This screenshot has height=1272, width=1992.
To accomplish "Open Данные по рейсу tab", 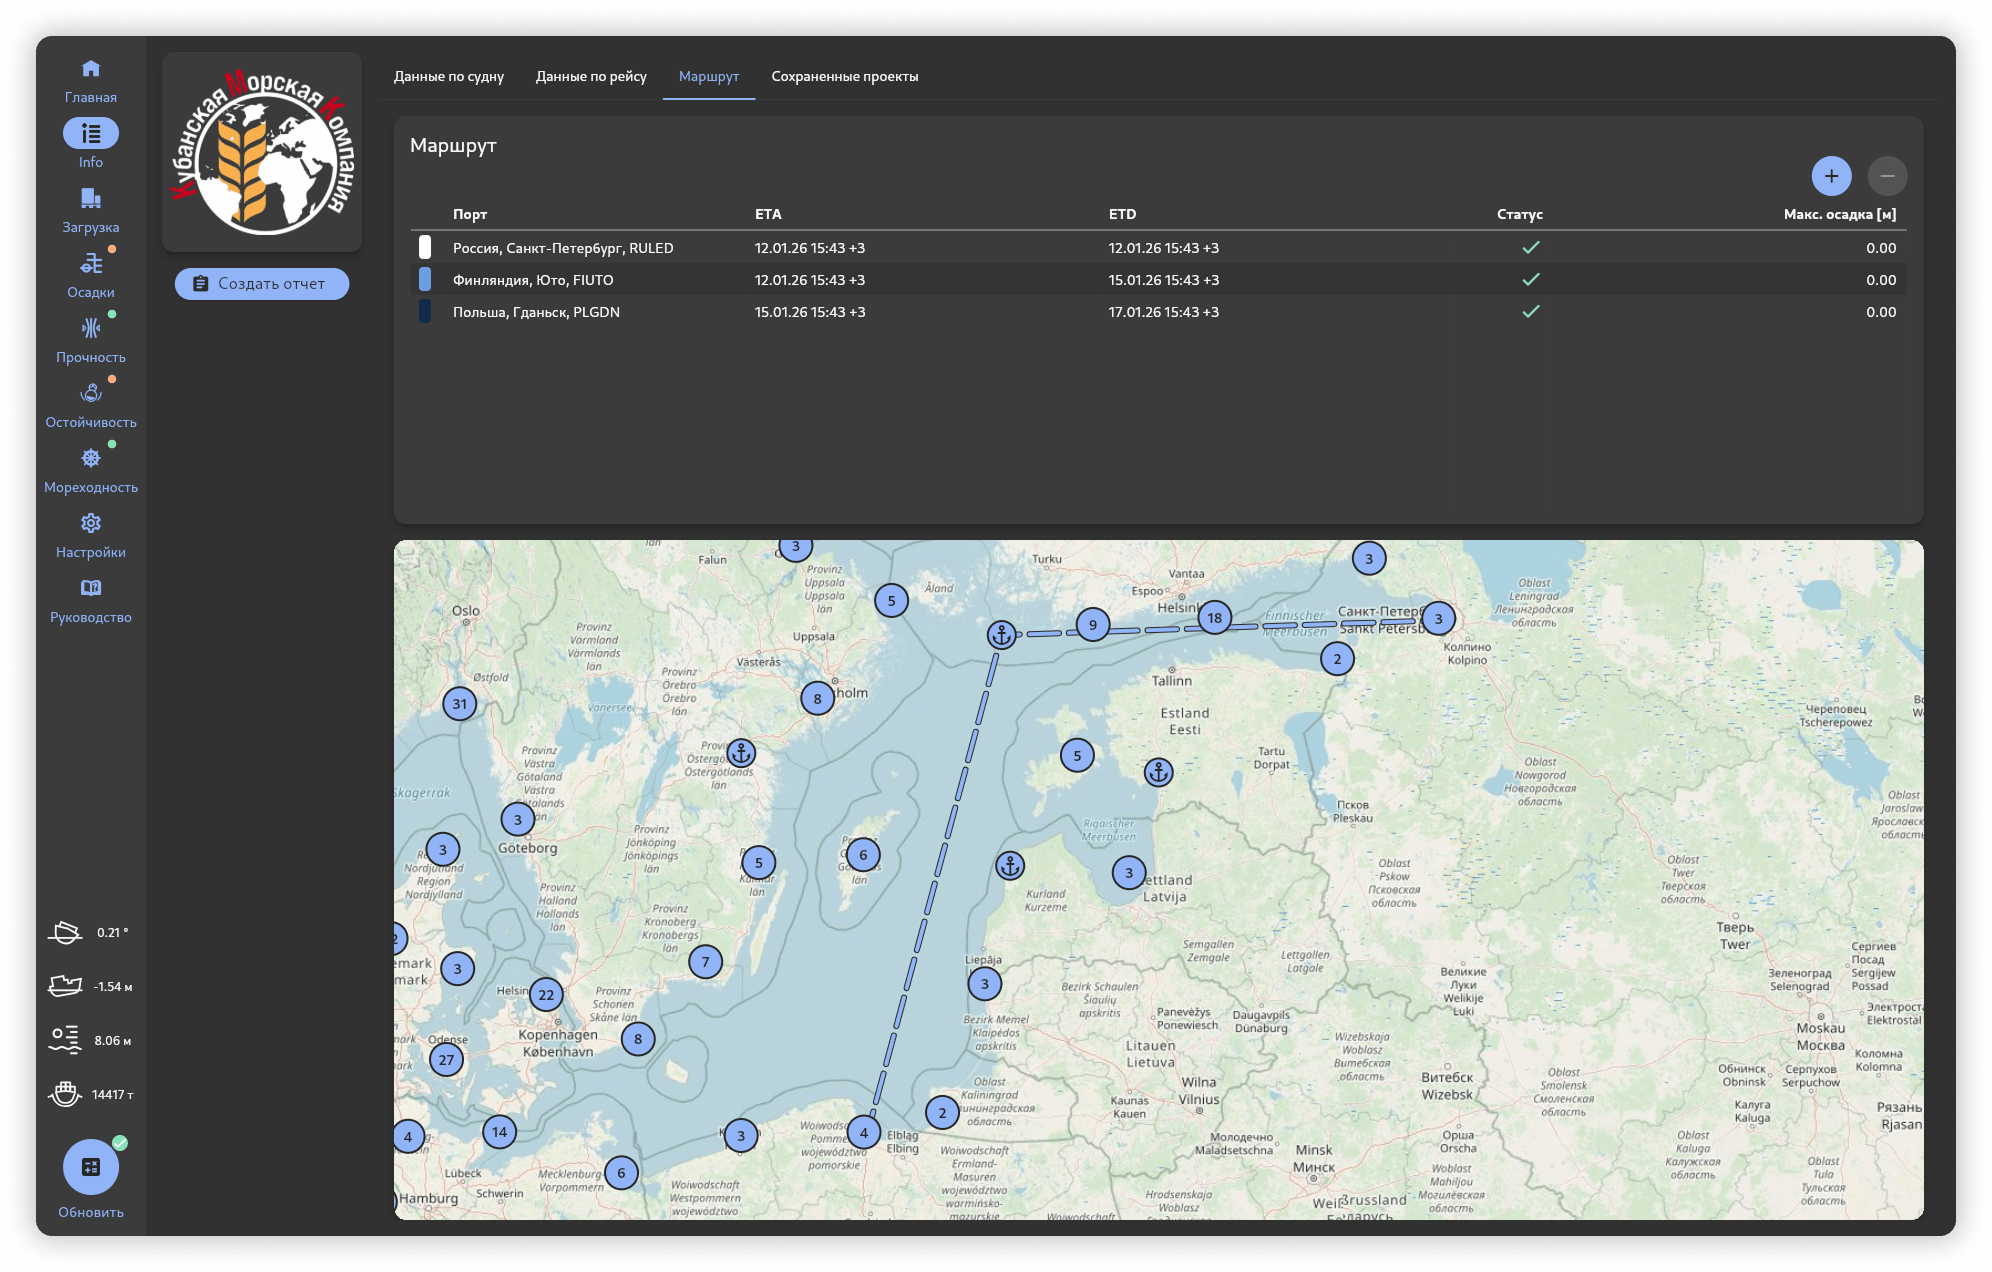I will pos(591,77).
